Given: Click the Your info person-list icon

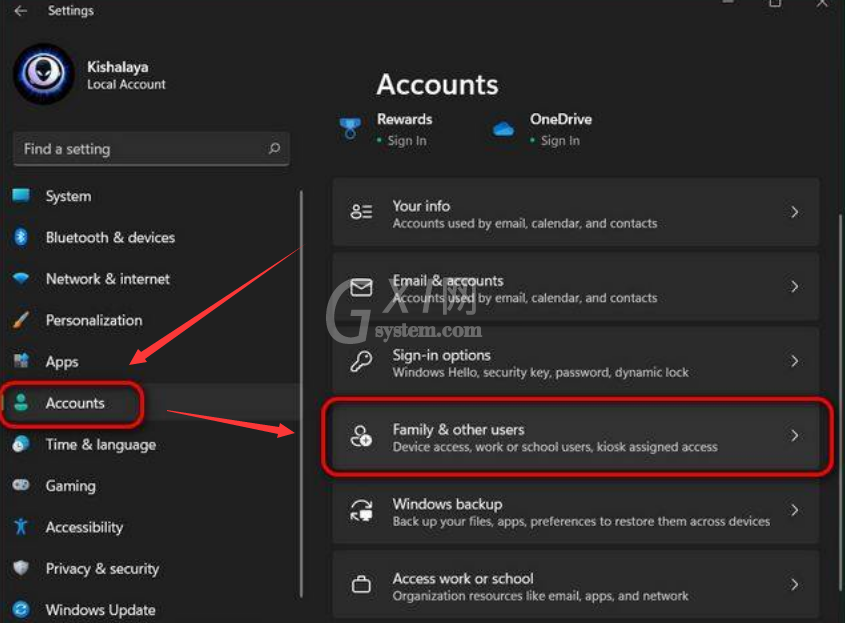Looking at the screenshot, I should point(361,212).
